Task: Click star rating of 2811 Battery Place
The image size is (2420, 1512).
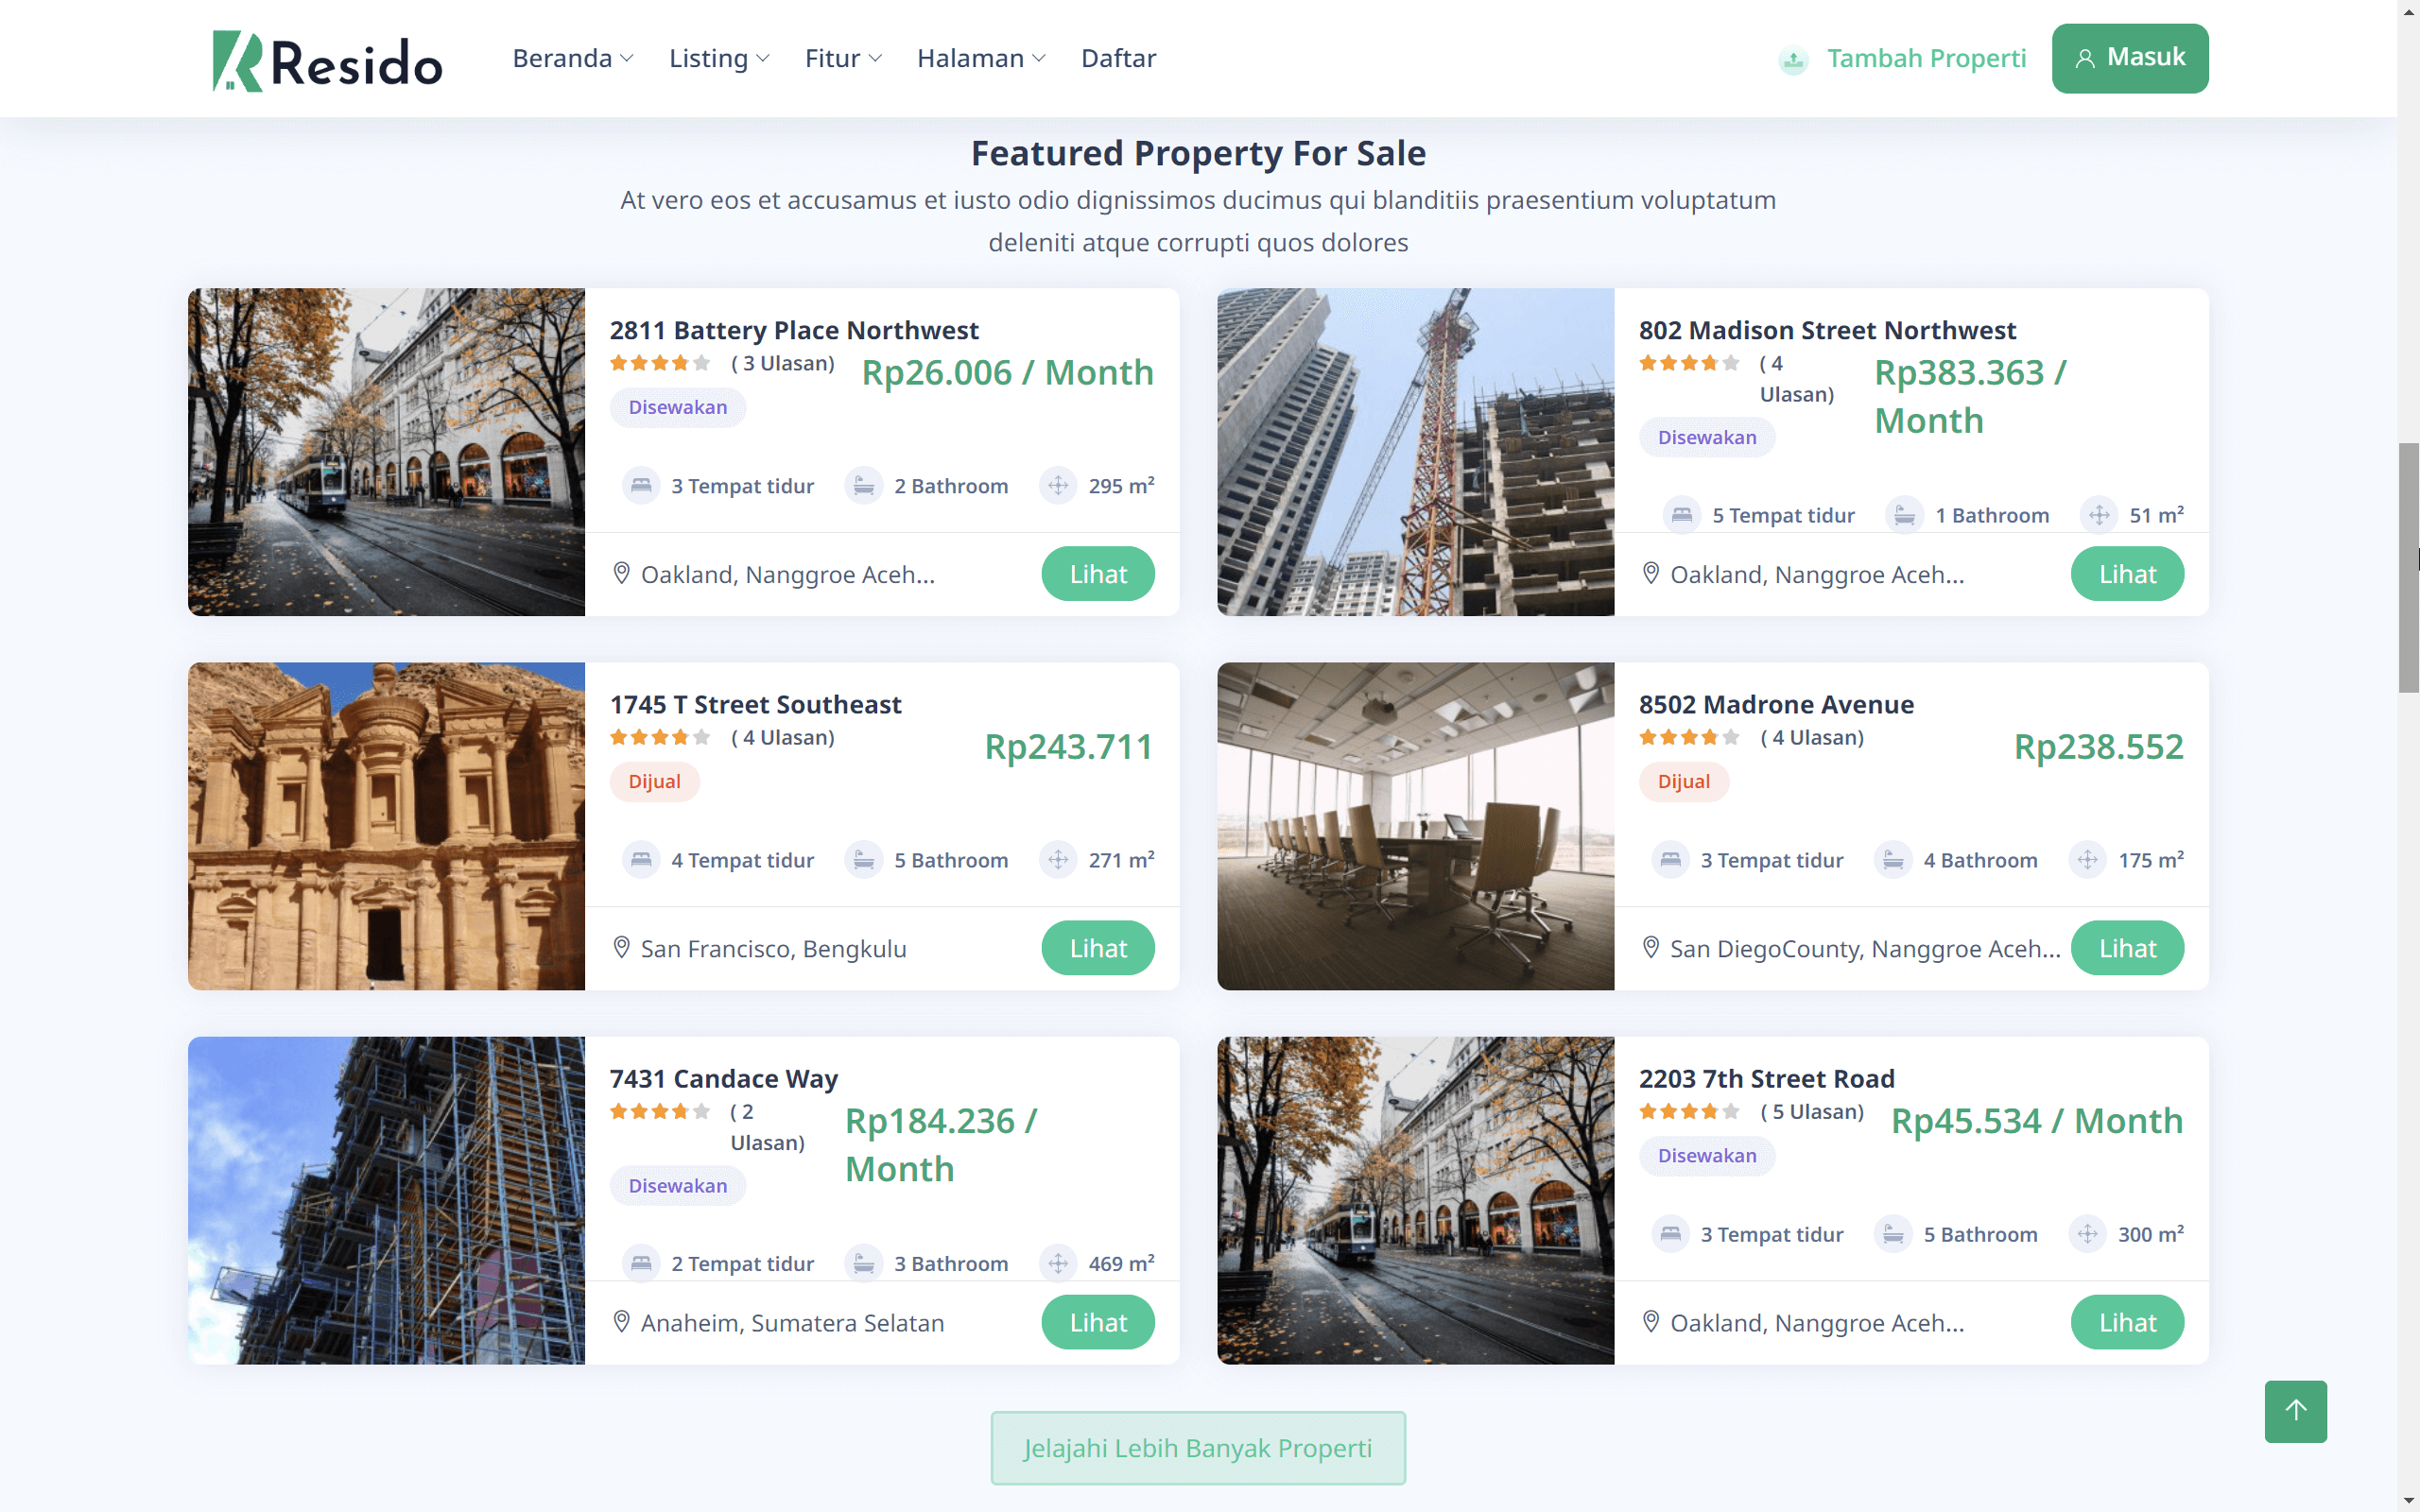Action: tap(660, 363)
